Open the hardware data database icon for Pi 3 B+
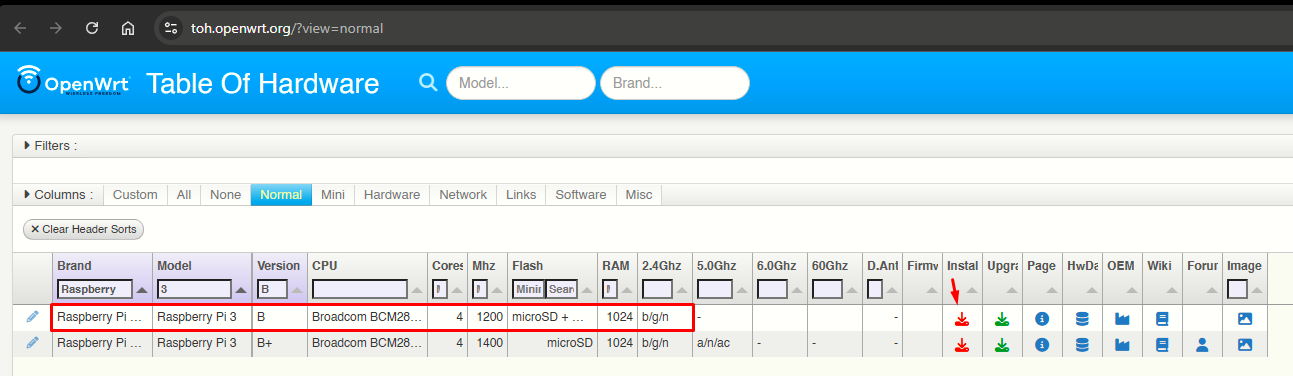This screenshot has height=376, width=1293. point(1082,345)
